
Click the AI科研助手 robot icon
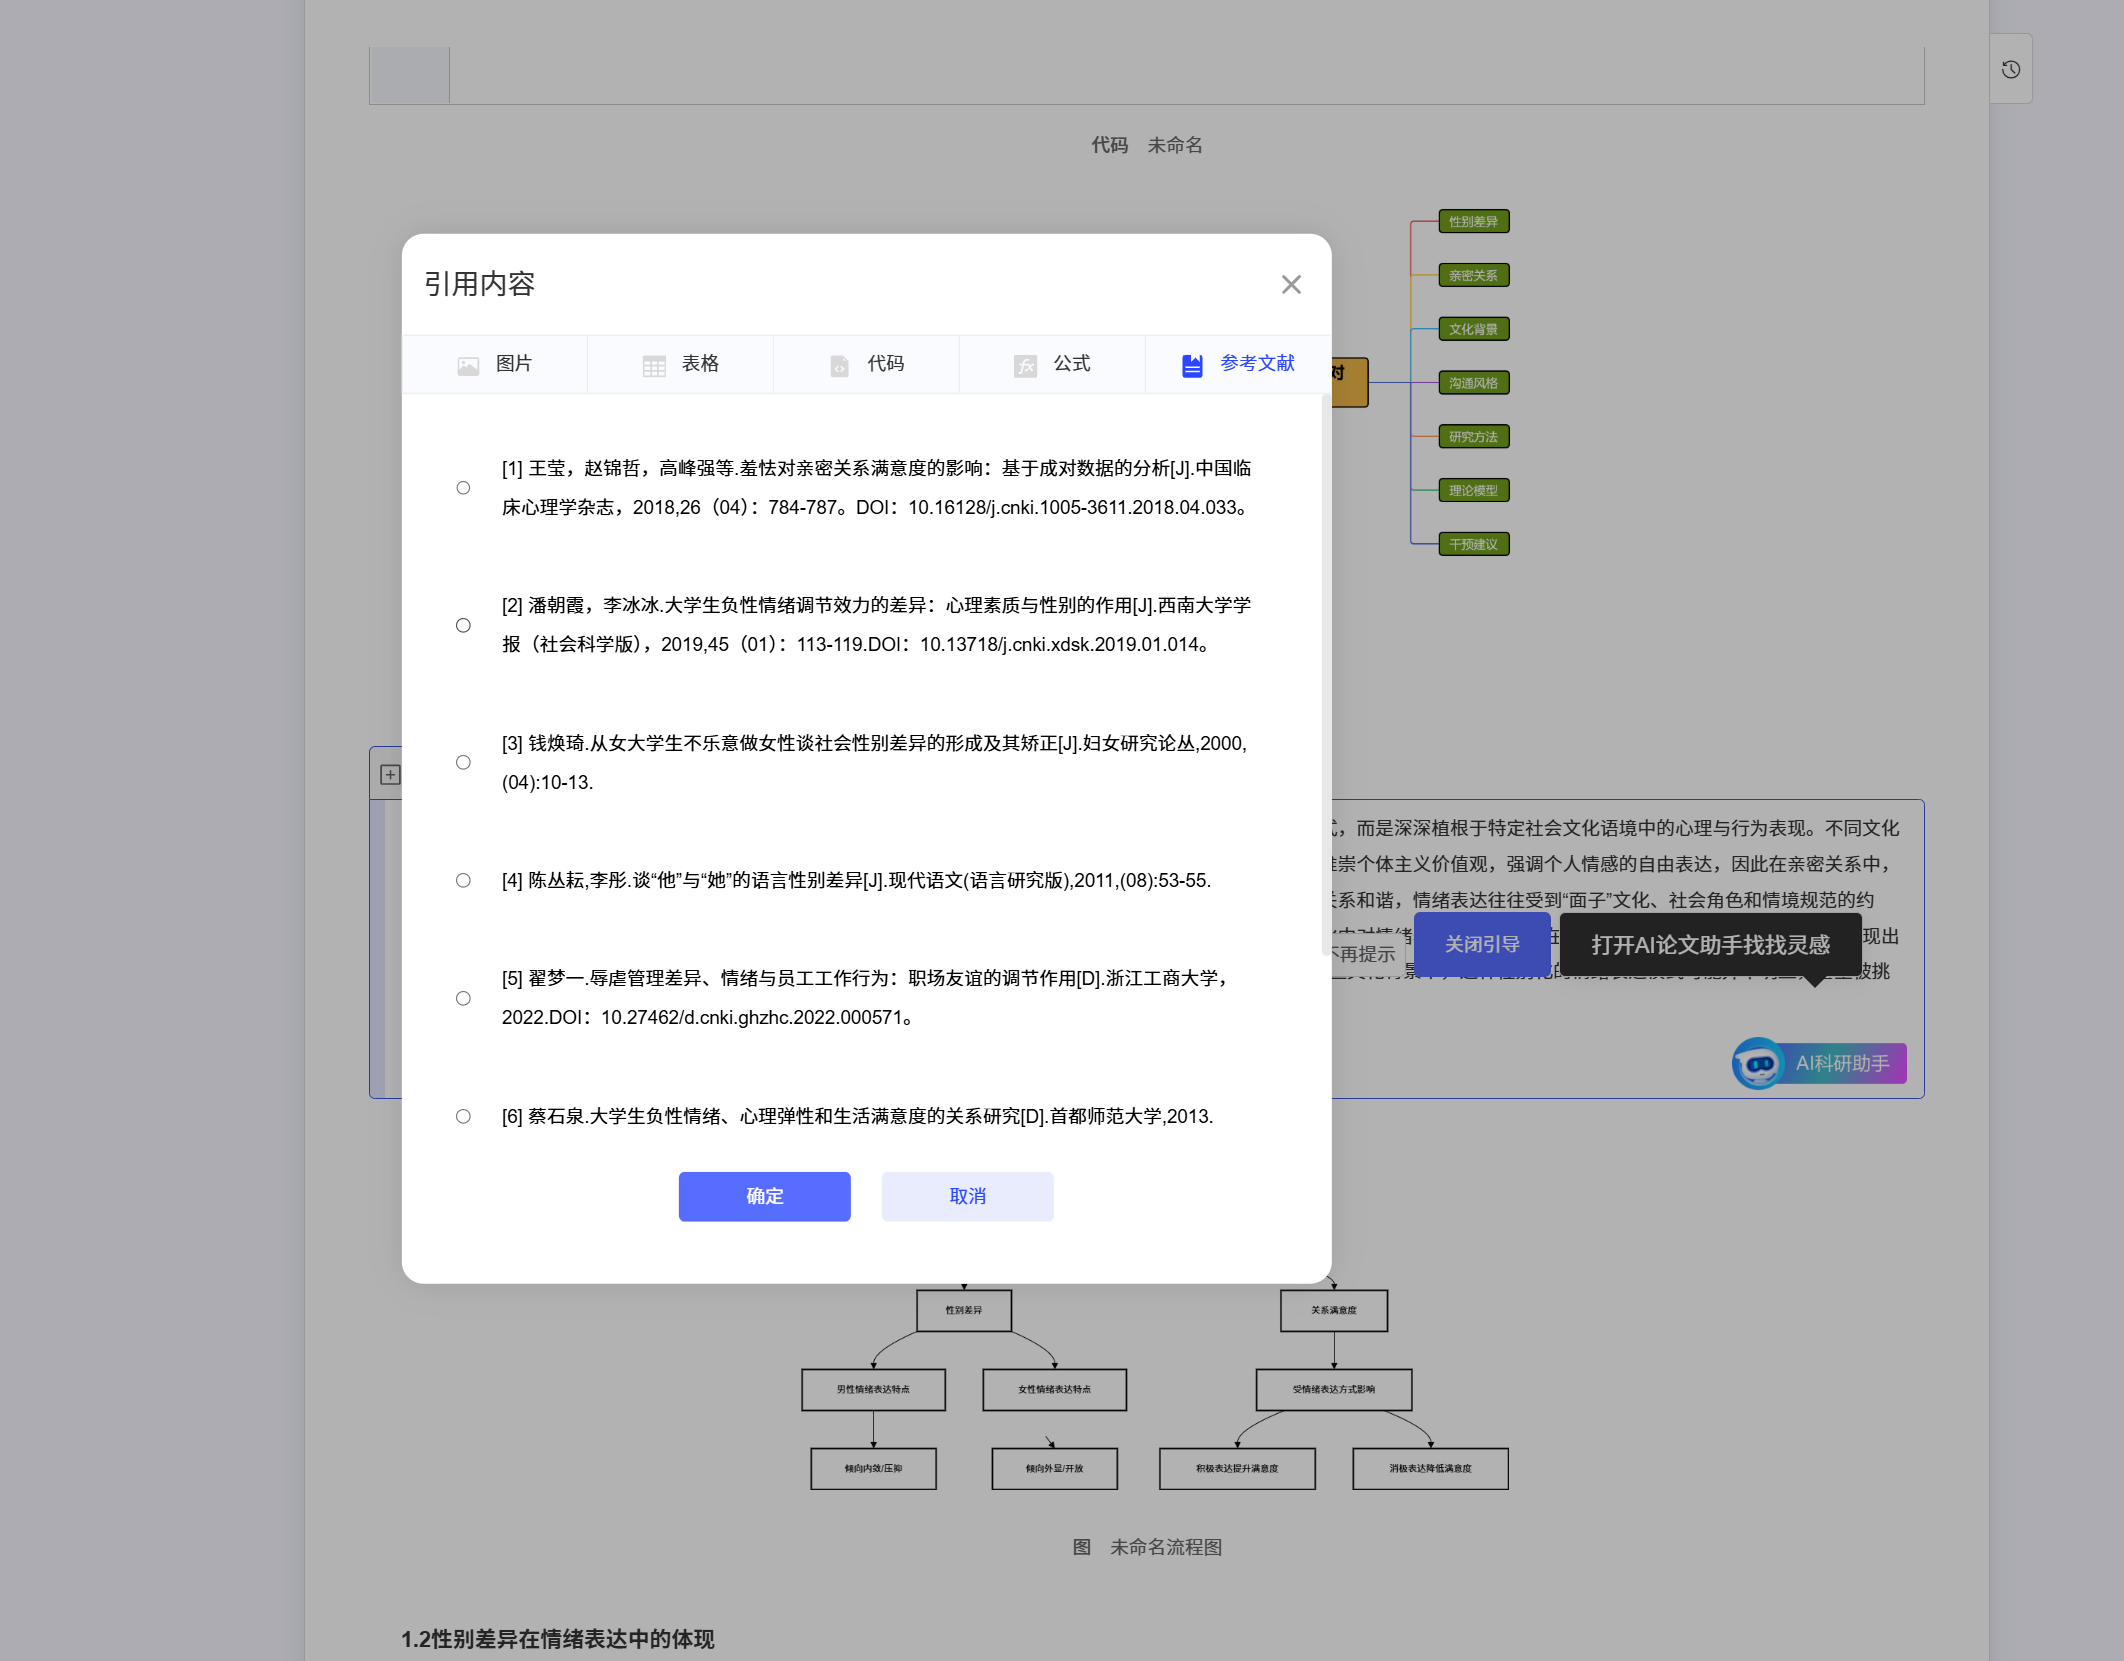(1757, 1063)
